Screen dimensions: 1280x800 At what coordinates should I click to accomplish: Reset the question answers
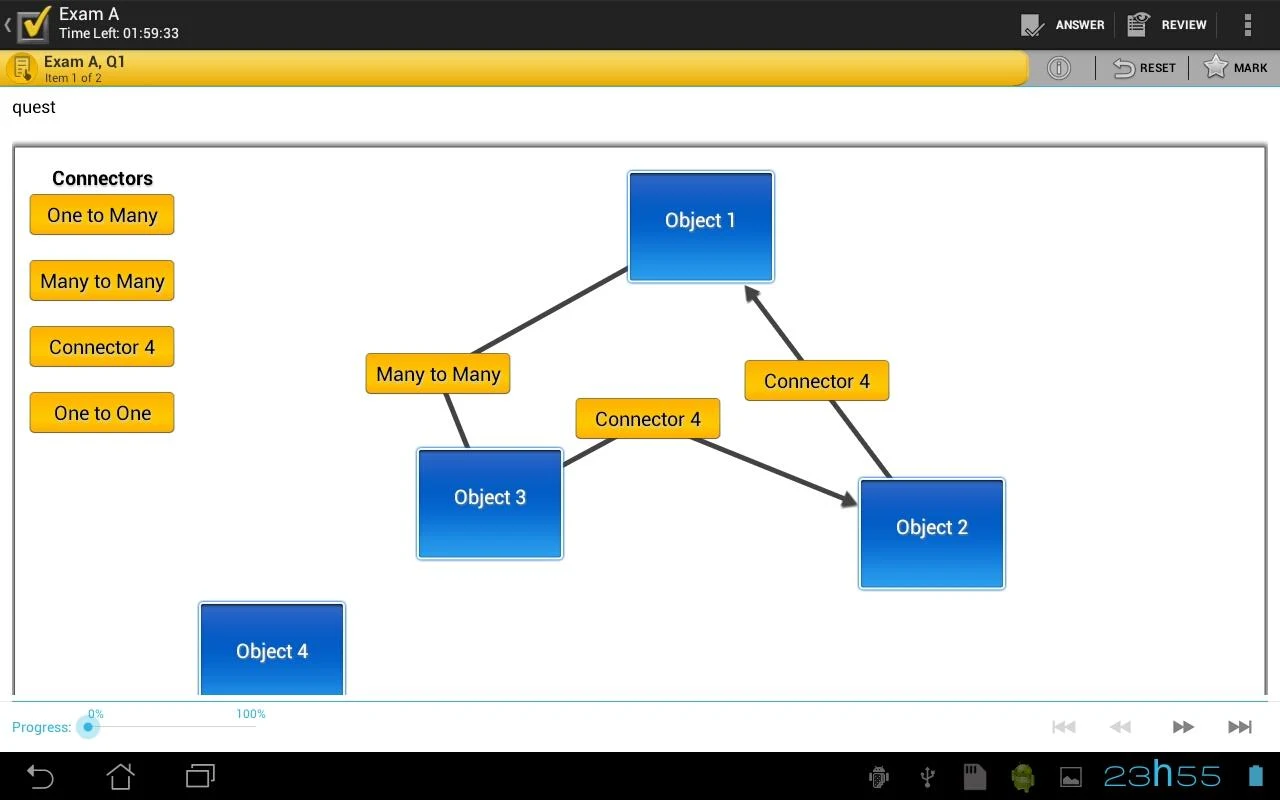[x=1144, y=68]
